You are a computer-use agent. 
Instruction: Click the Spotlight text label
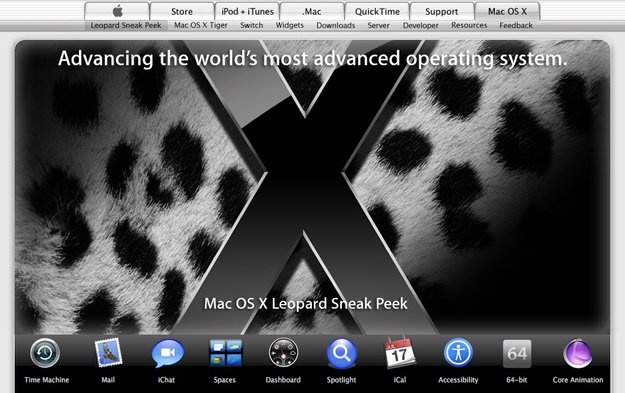[341, 380]
